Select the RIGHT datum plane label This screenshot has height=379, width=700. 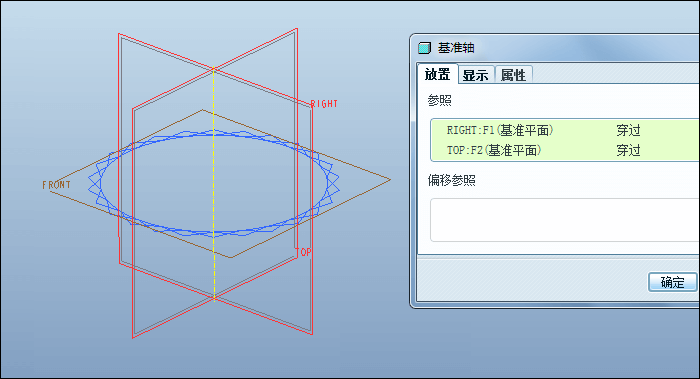click(324, 104)
